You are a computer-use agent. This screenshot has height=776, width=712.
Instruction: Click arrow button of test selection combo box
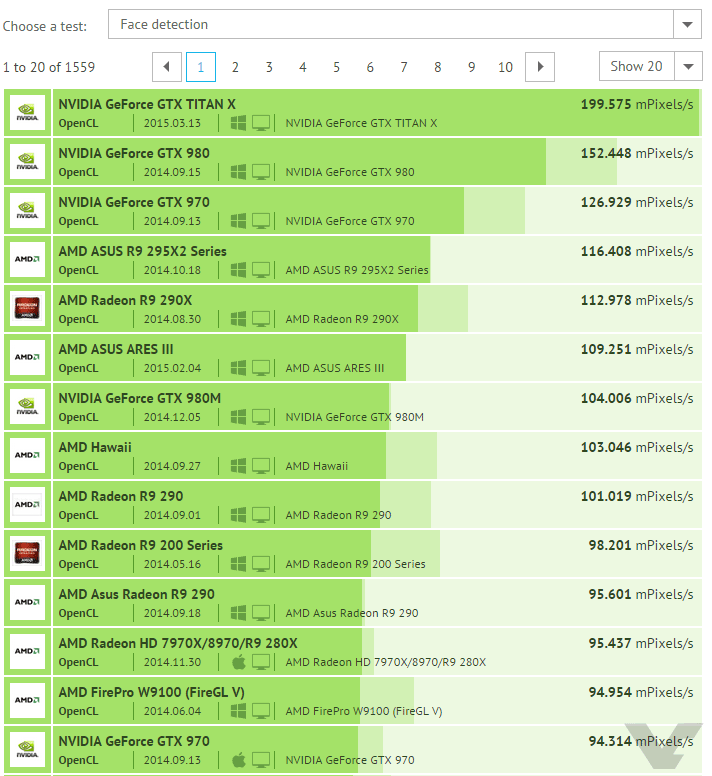coord(687,24)
